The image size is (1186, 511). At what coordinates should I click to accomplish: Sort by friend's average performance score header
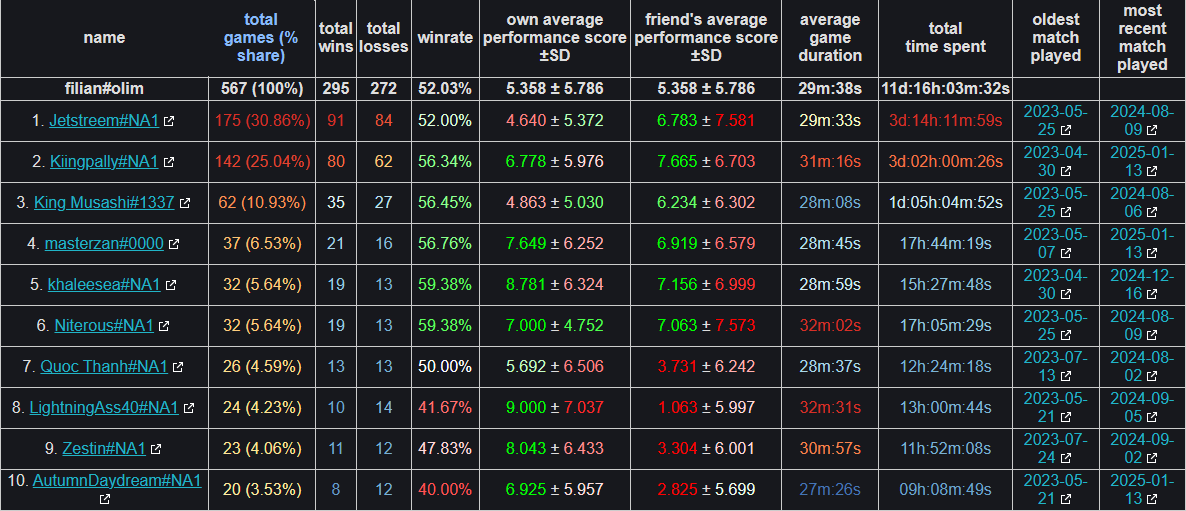point(706,38)
